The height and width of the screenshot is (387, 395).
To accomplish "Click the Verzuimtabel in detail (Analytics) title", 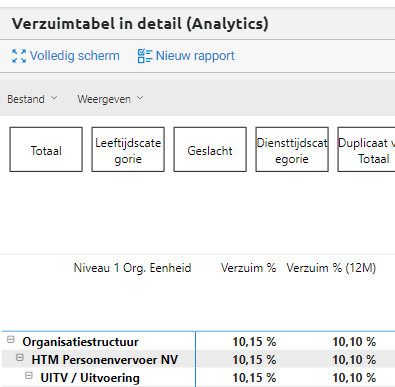I will [x=140, y=24].
